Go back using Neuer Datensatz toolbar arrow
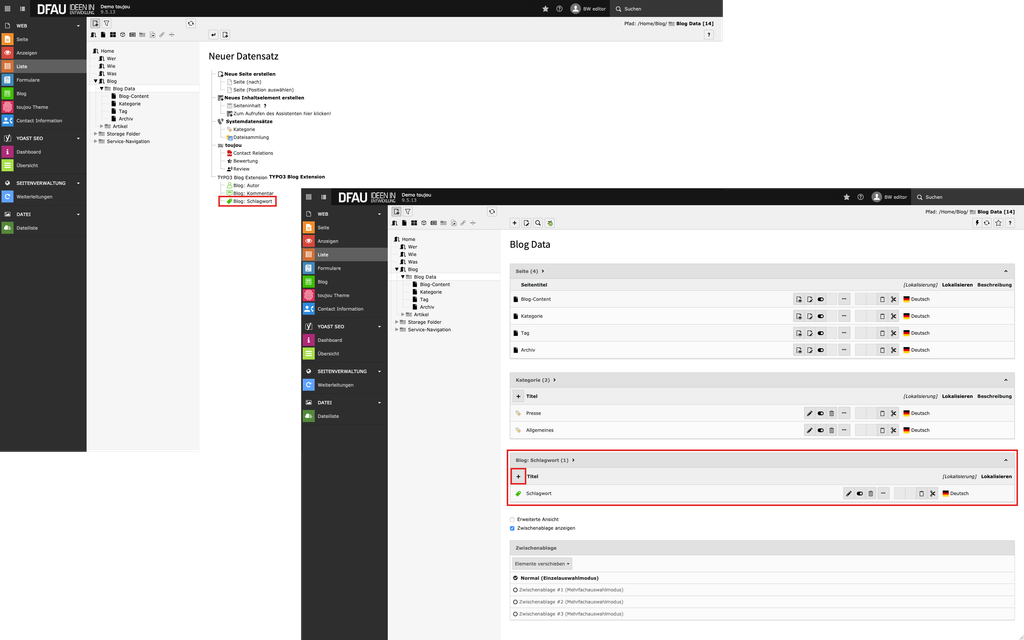This screenshot has width=1024, height=640. [213, 34]
